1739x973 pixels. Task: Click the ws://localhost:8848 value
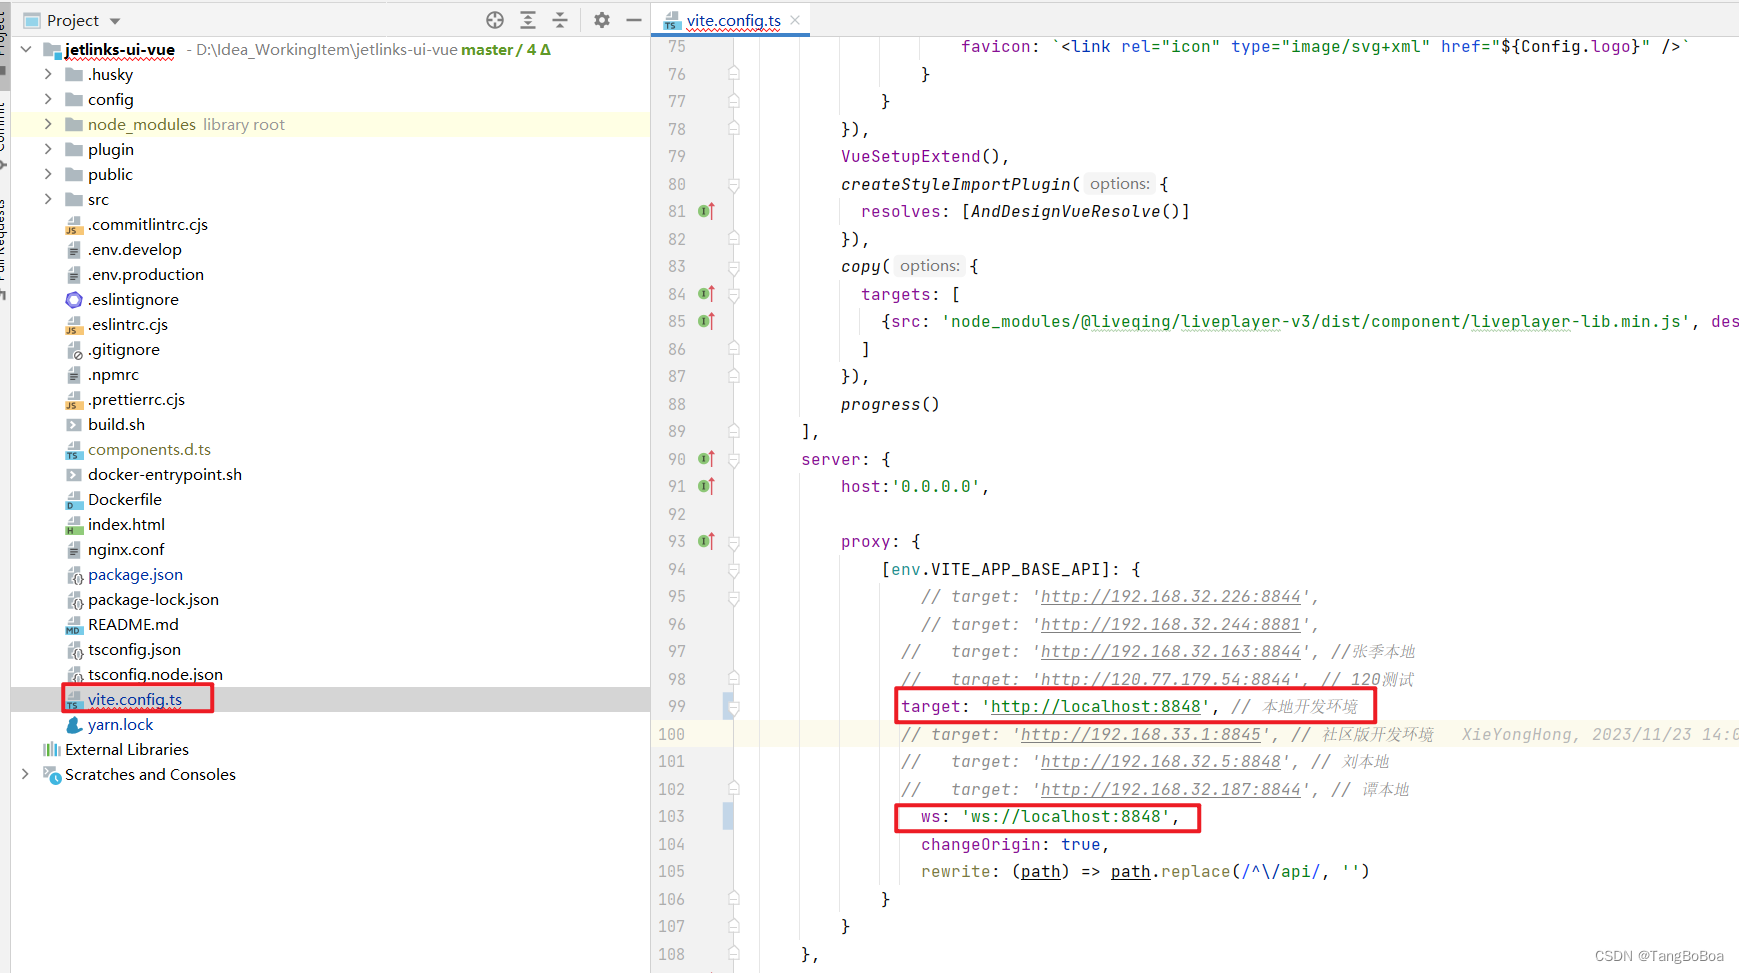coord(1066,816)
